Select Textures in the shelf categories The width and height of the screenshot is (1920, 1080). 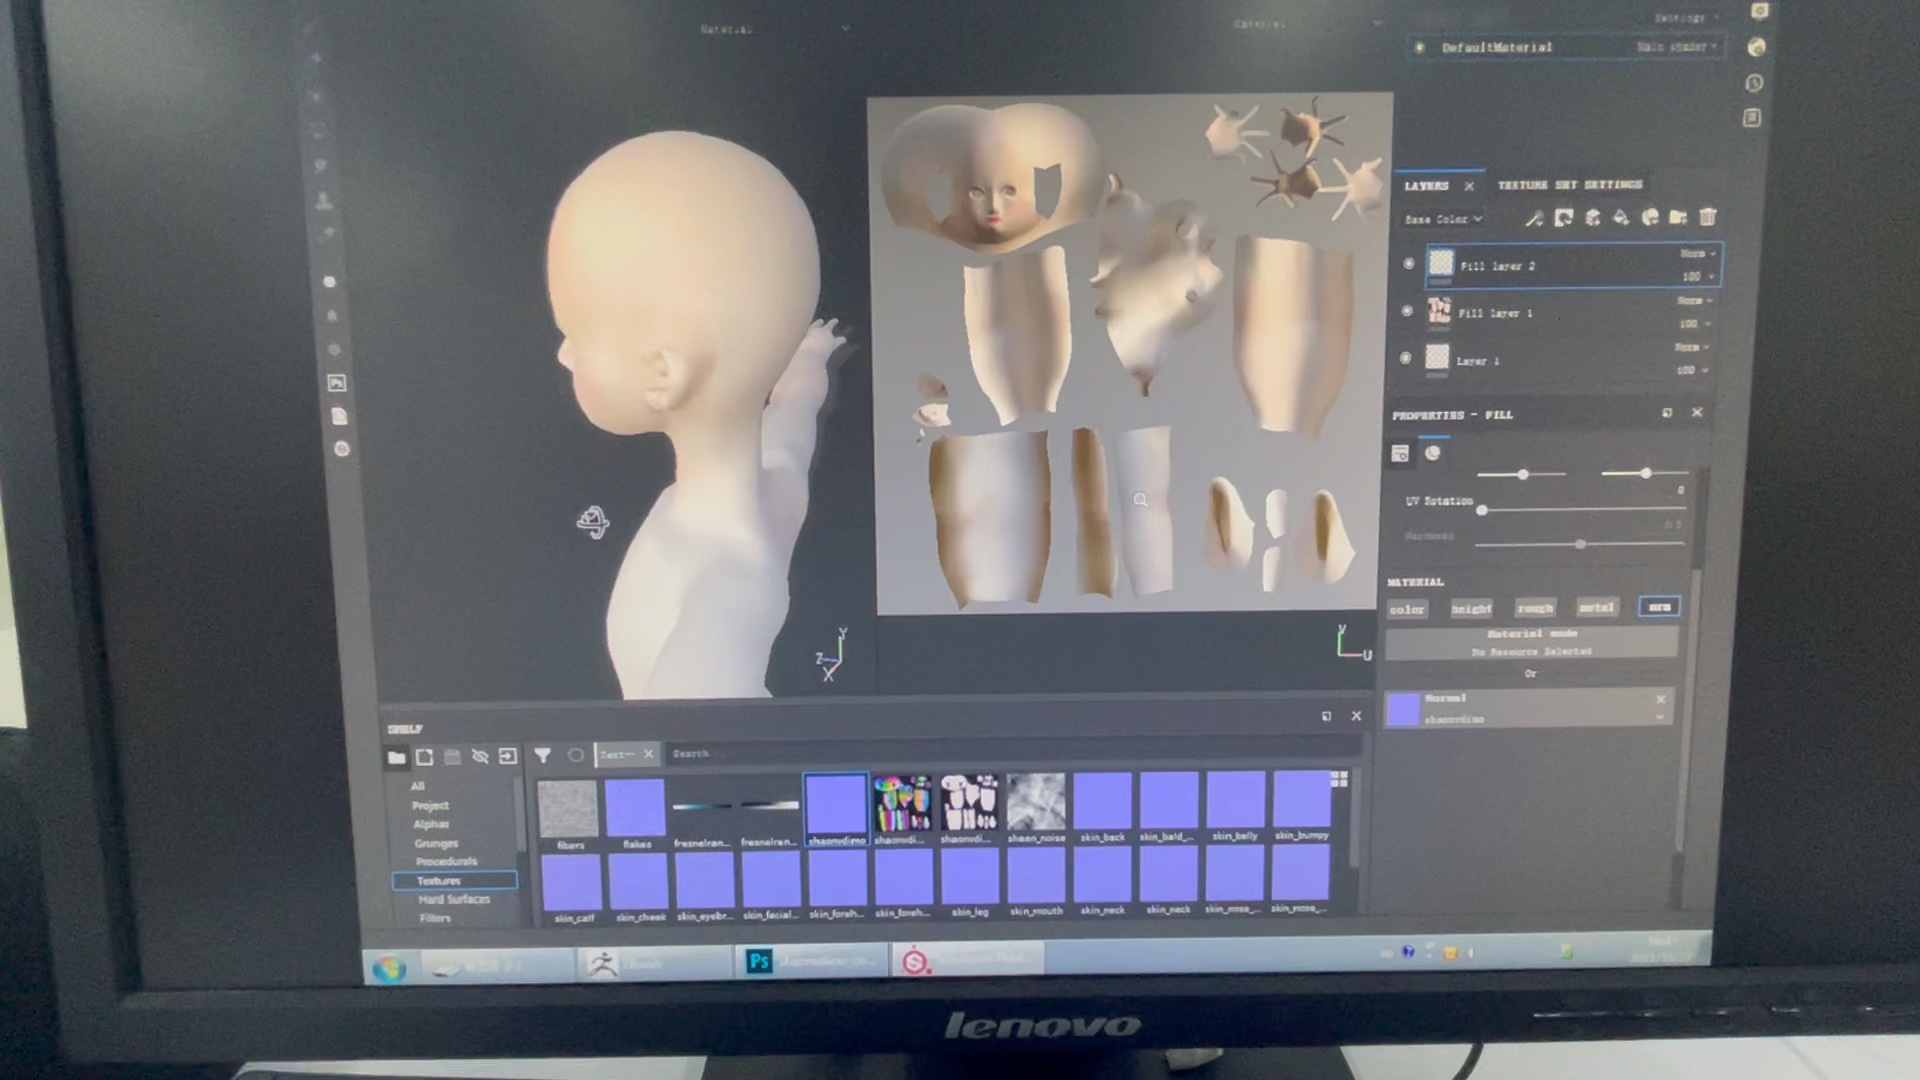(x=455, y=881)
